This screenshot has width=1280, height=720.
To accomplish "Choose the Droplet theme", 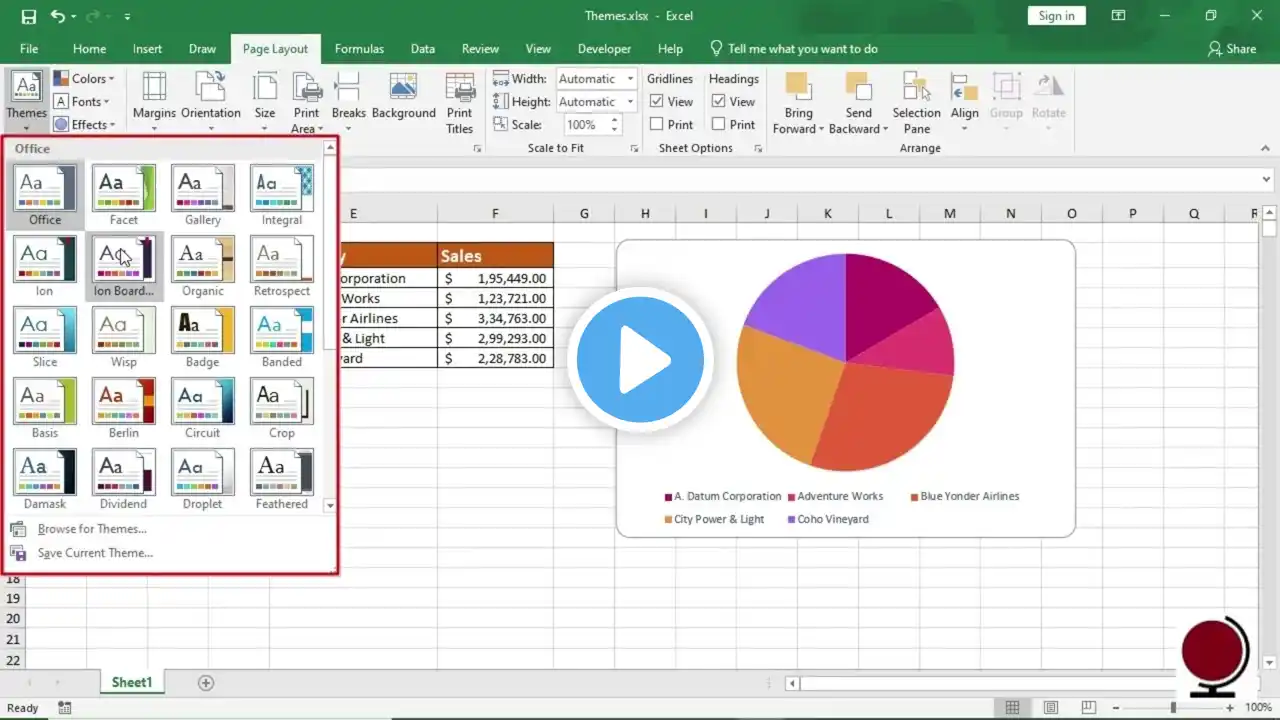I will pyautogui.click(x=203, y=479).
